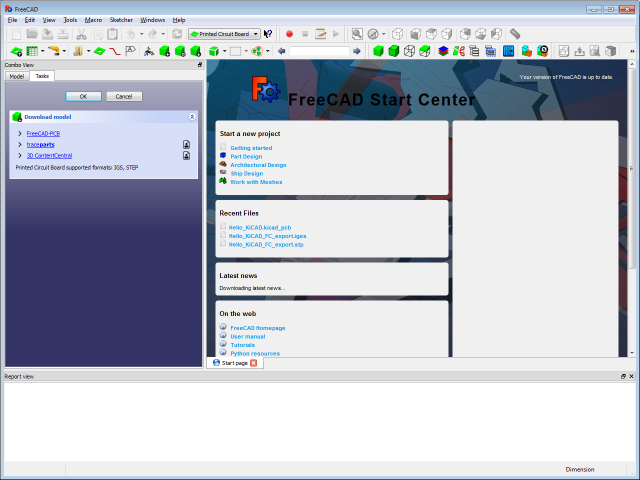Show more toolbar items chevron
Screen dimensions: 640x480
pos(632,51)
